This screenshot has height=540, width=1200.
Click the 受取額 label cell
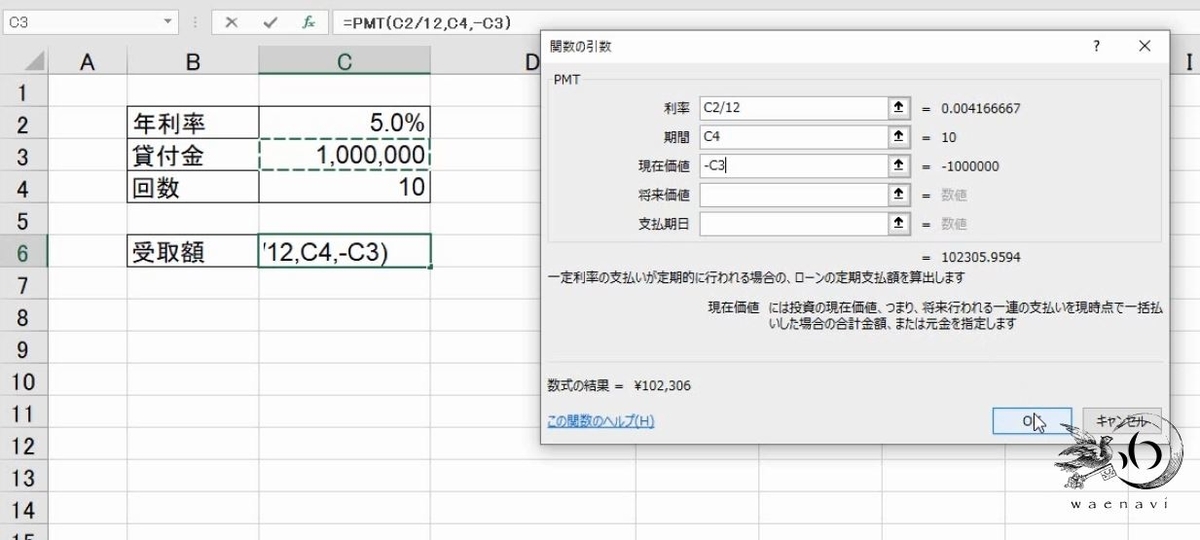(193, 252)
